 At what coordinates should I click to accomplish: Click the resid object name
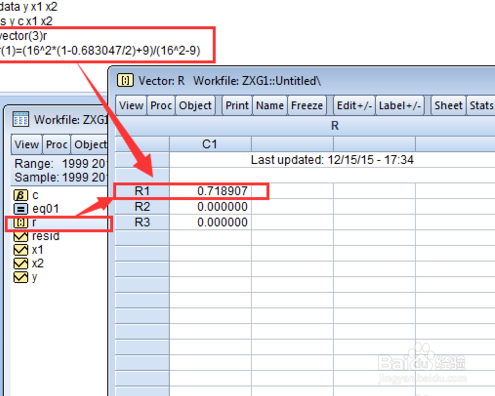point(46,236)
